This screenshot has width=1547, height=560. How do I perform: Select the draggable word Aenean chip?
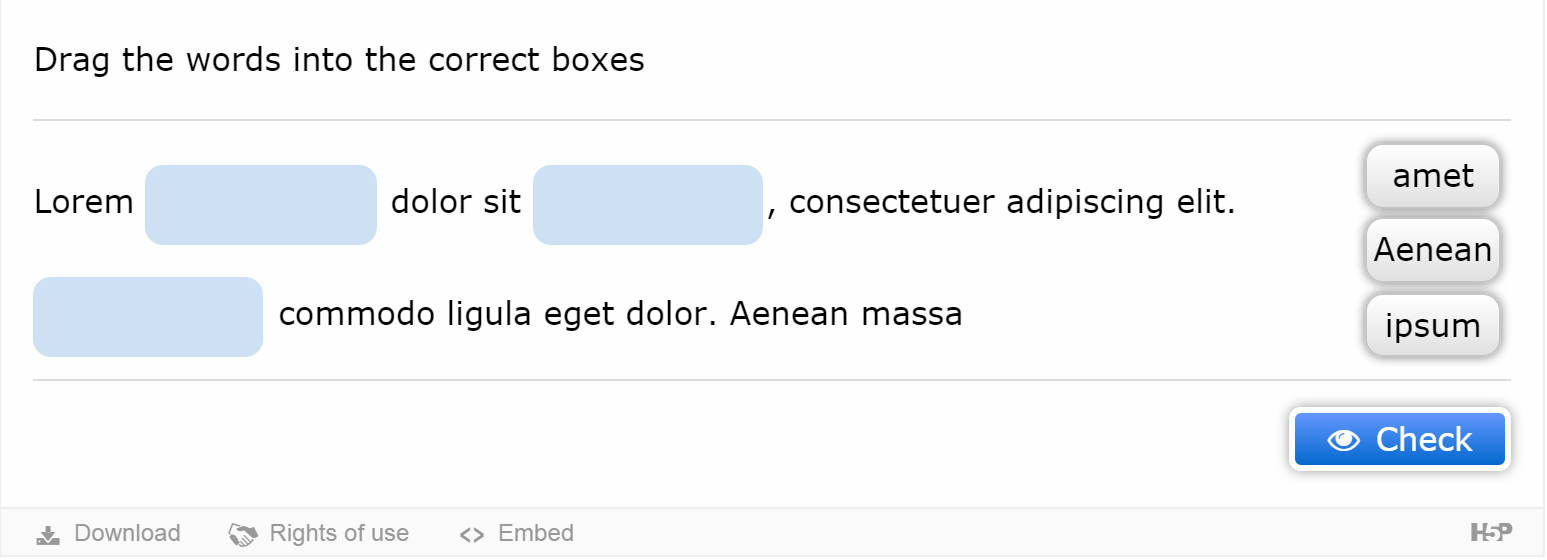(1433, 250)
